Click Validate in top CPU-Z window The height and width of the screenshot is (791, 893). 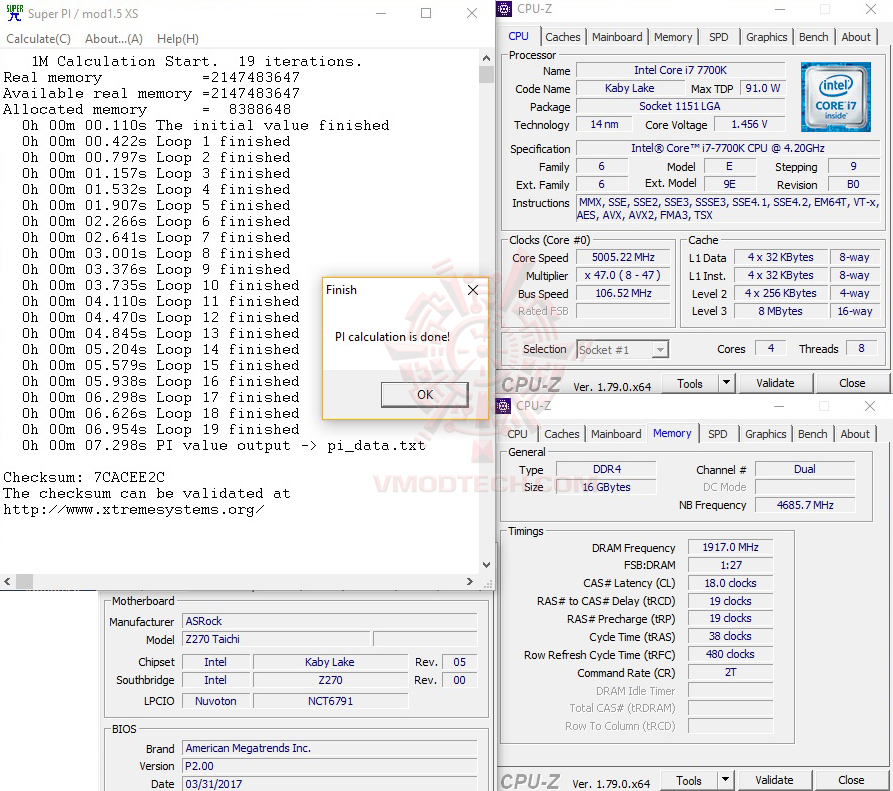click(x=775, y=383)
